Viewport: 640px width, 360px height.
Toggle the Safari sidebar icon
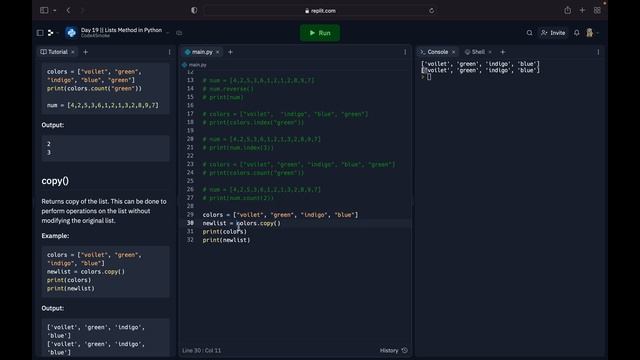(44, 10)
